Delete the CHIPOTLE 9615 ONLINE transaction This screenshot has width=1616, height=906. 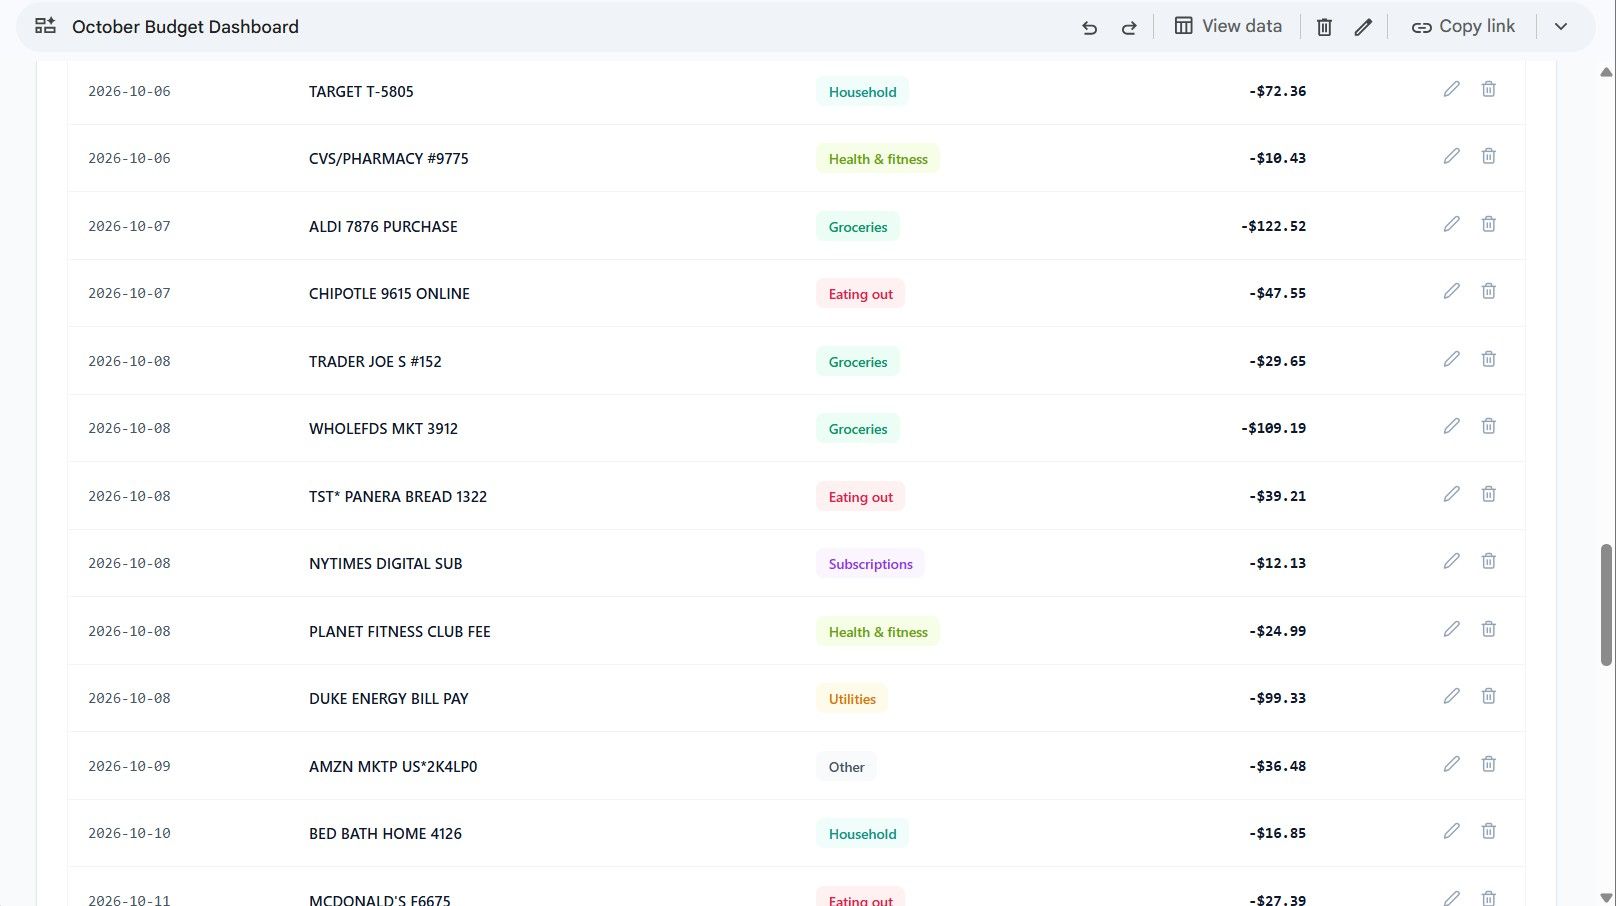[1489, 291]
